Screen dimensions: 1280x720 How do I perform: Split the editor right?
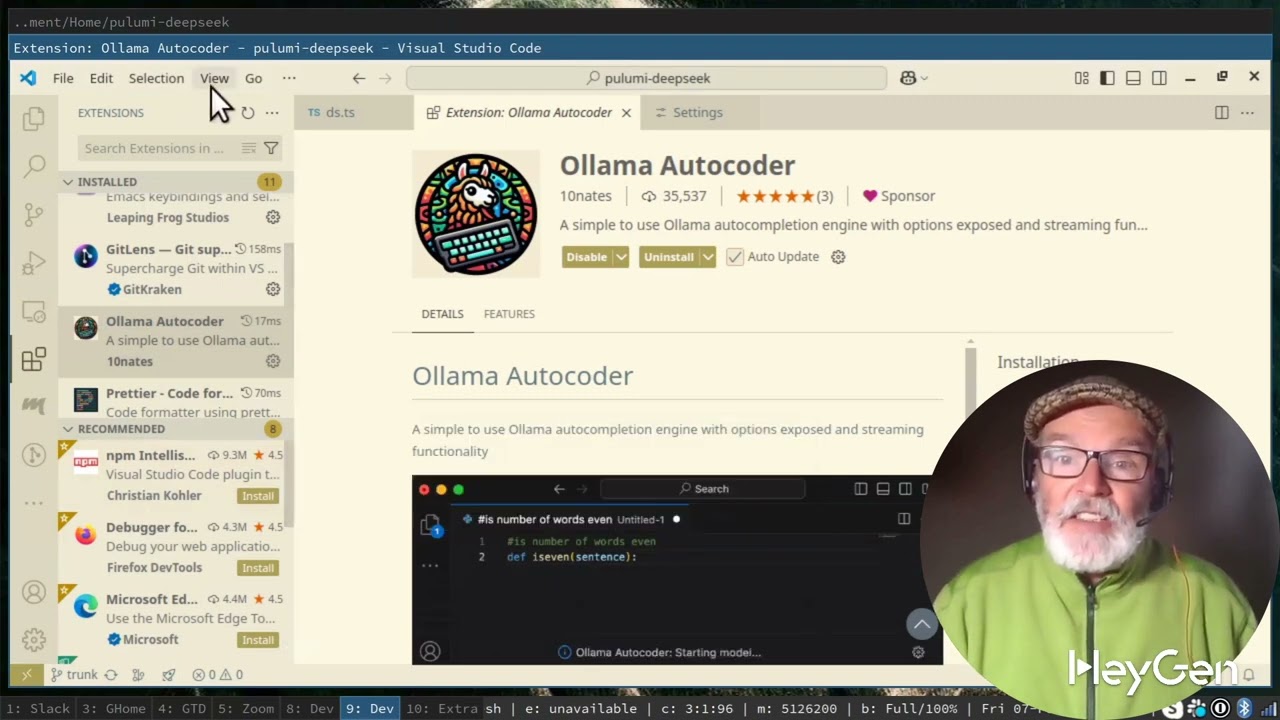pos(1222,113)
